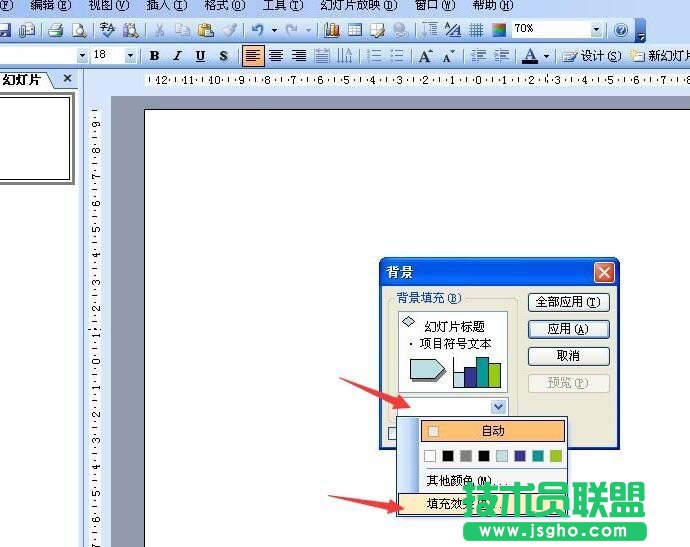
Task: Select the slide thumbnail in the panel
Action: pos(35,138)
